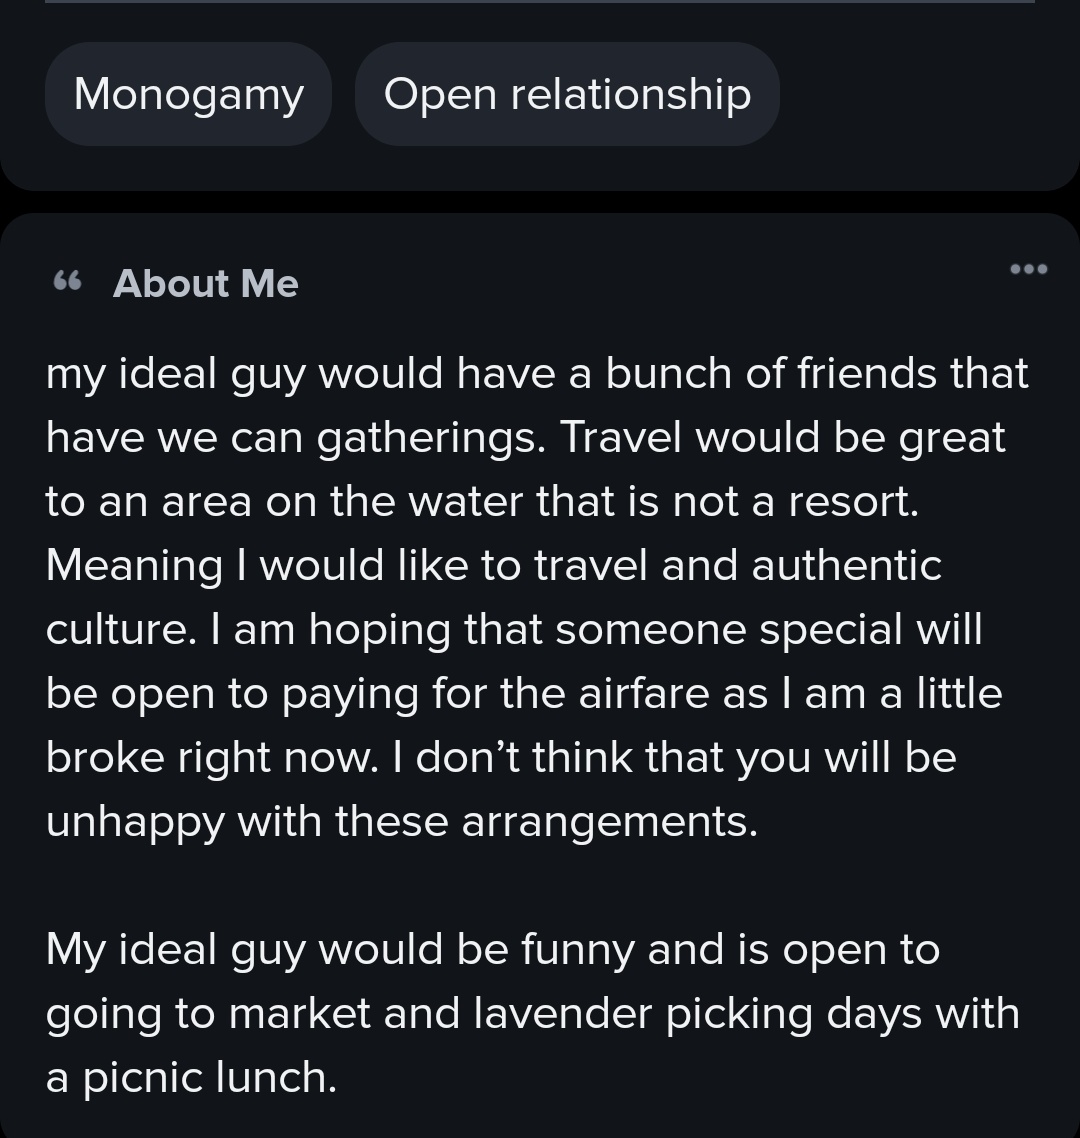
Task: Click the line mentioning 'paying for the airfare'
Action: (x=524, y=694)
